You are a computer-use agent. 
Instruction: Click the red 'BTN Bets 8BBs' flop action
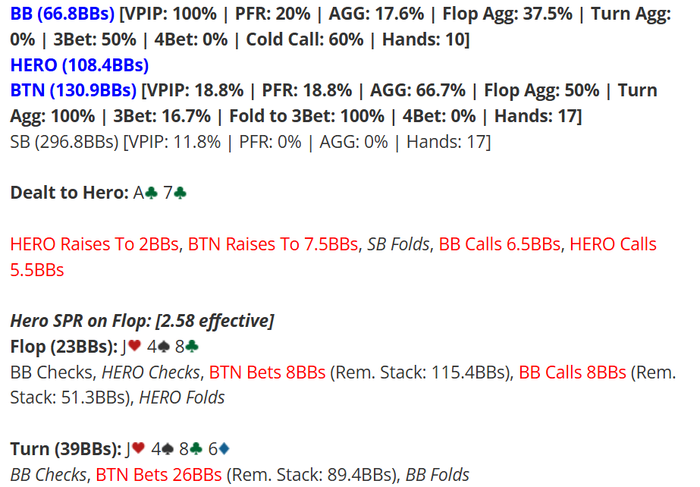[x=267, y=372]
